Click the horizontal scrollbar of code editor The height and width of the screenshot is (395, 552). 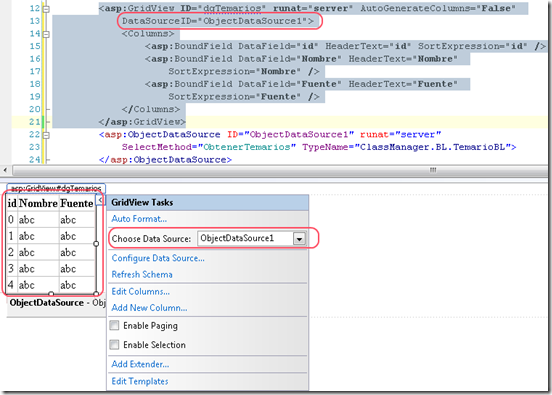[x=280, y=170]
